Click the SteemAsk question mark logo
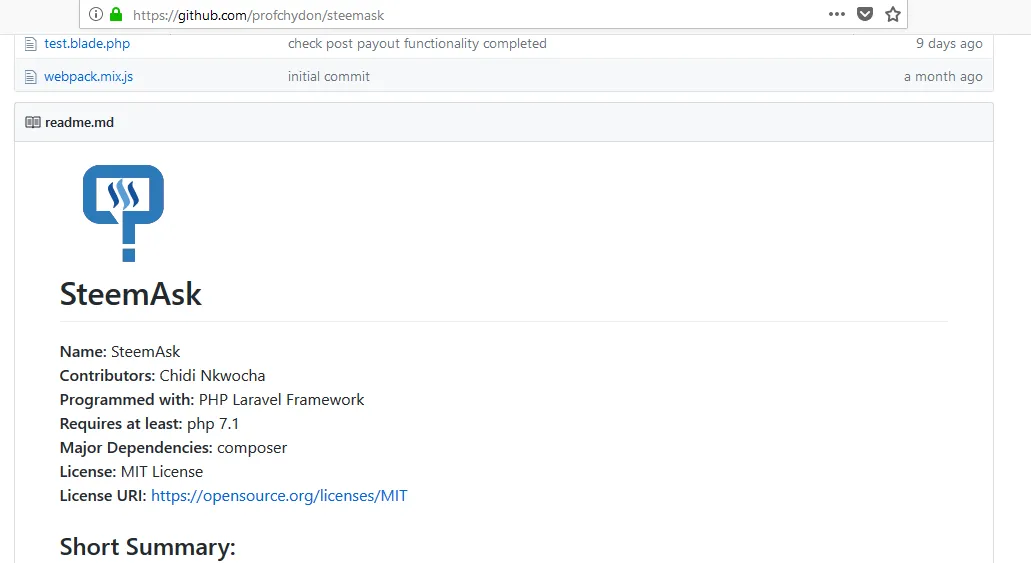Viewport: 1031px width, 563px height. pyautogui.click(x=124, y=213)
